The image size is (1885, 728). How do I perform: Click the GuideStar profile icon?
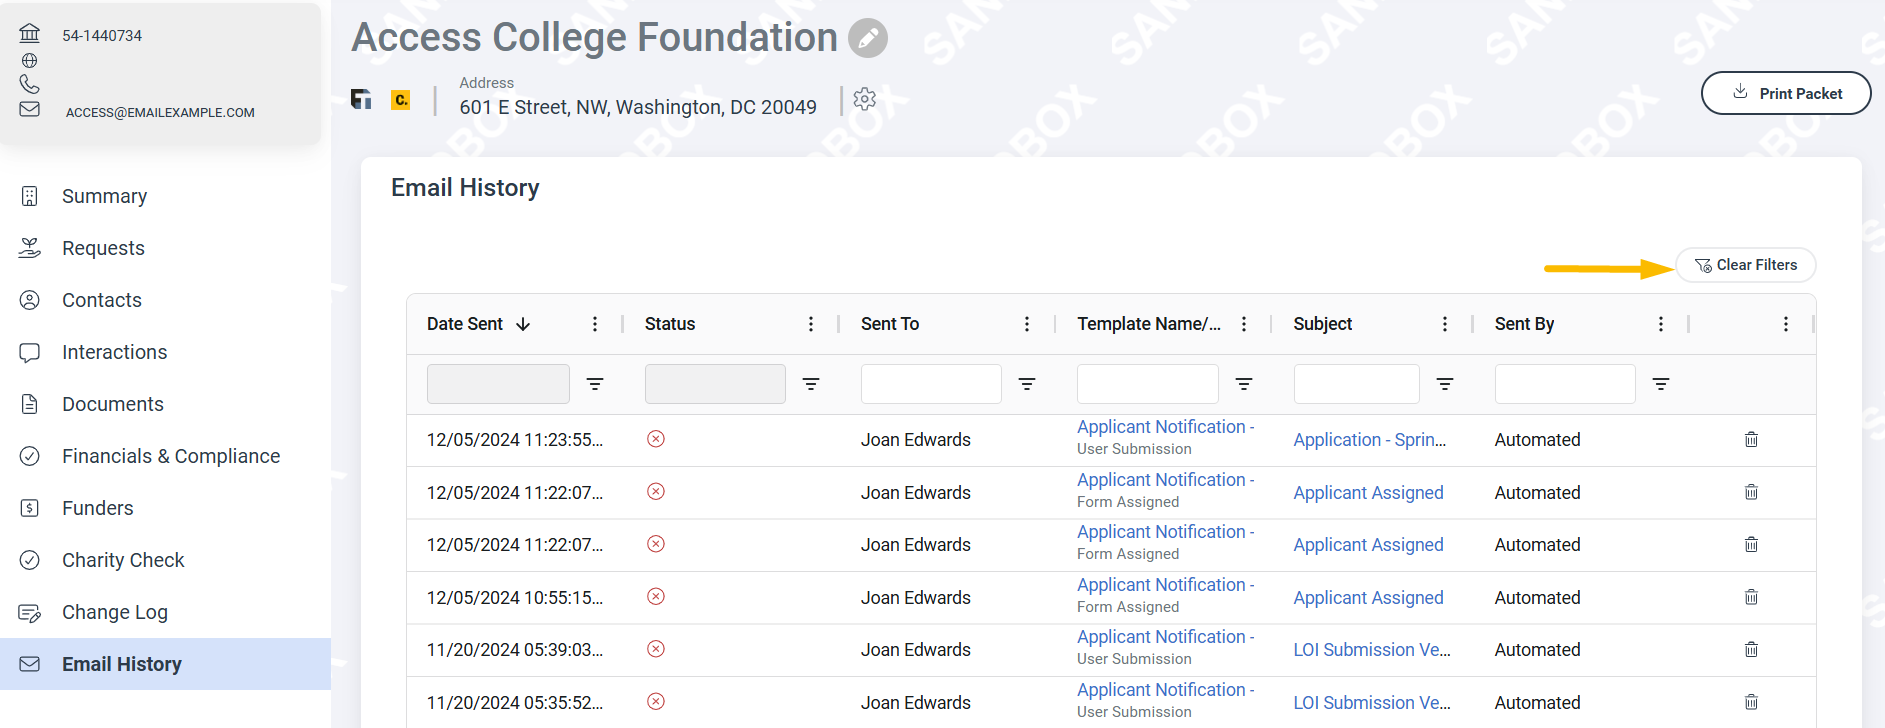361,99
